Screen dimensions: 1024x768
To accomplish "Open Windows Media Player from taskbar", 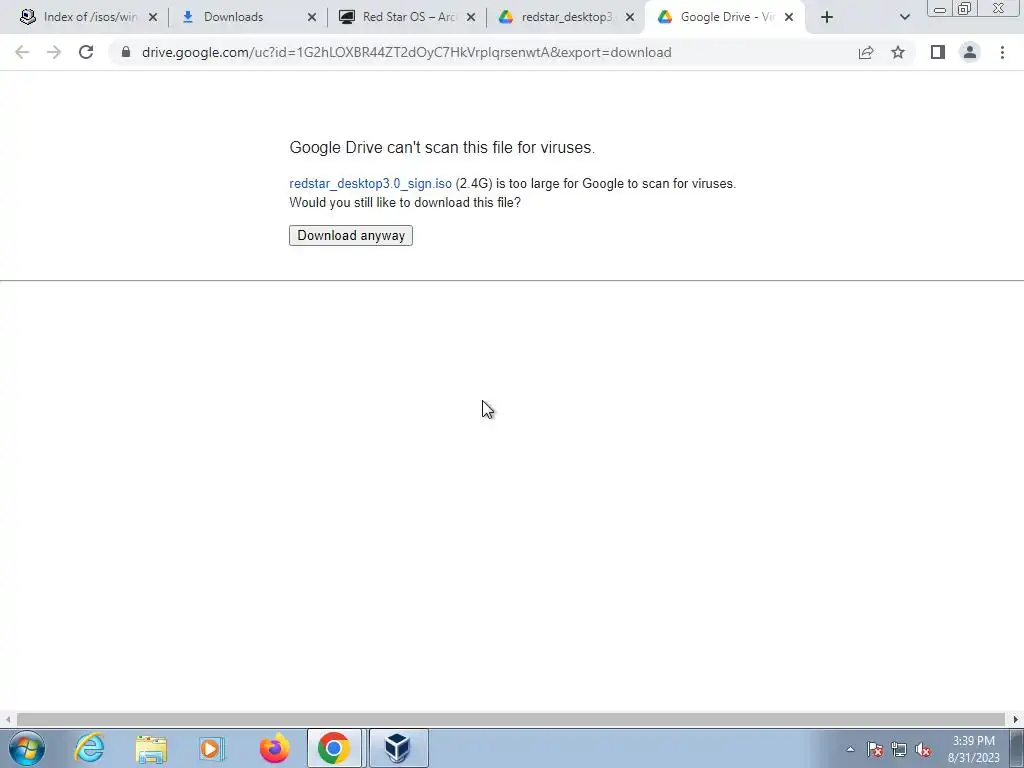I will (212, 748).
